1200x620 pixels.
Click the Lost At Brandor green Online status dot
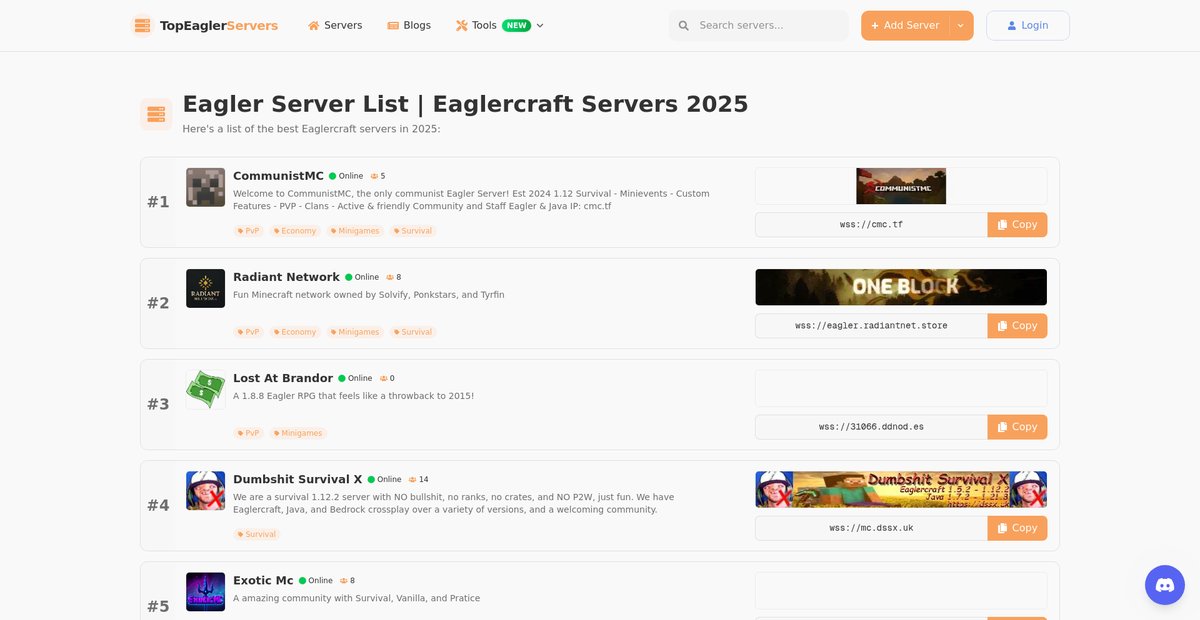[342, 378]
